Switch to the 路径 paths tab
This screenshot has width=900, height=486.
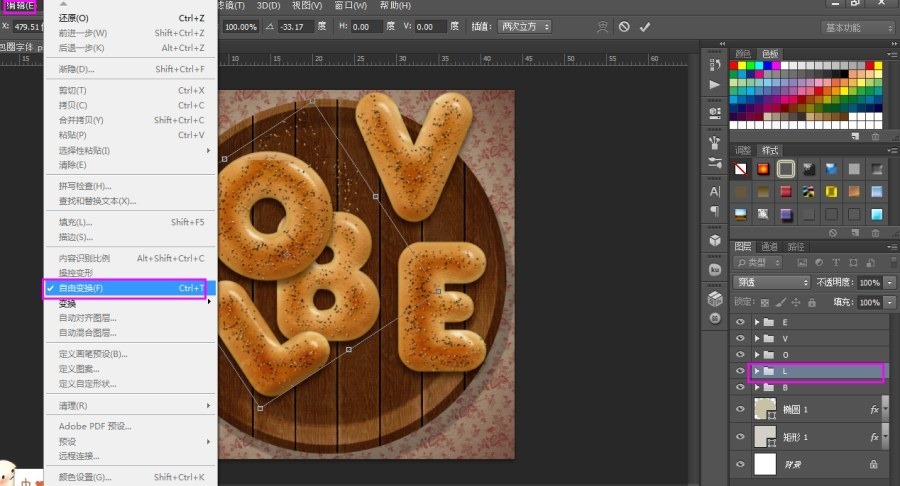point(796,247)
